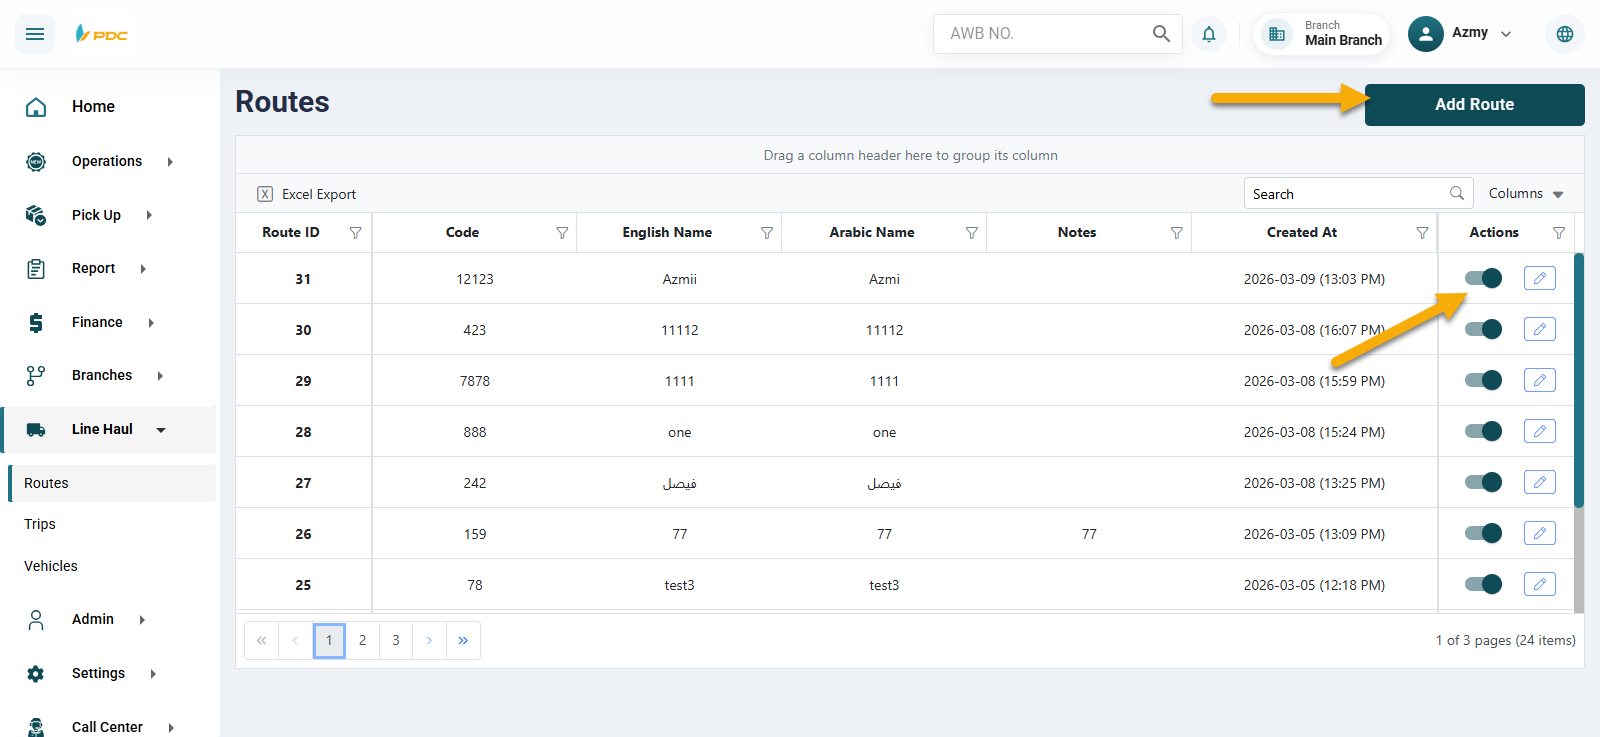Expand the Operations submenu arrow
This screenshot has height=737, width=1600.
pos(170,162)
